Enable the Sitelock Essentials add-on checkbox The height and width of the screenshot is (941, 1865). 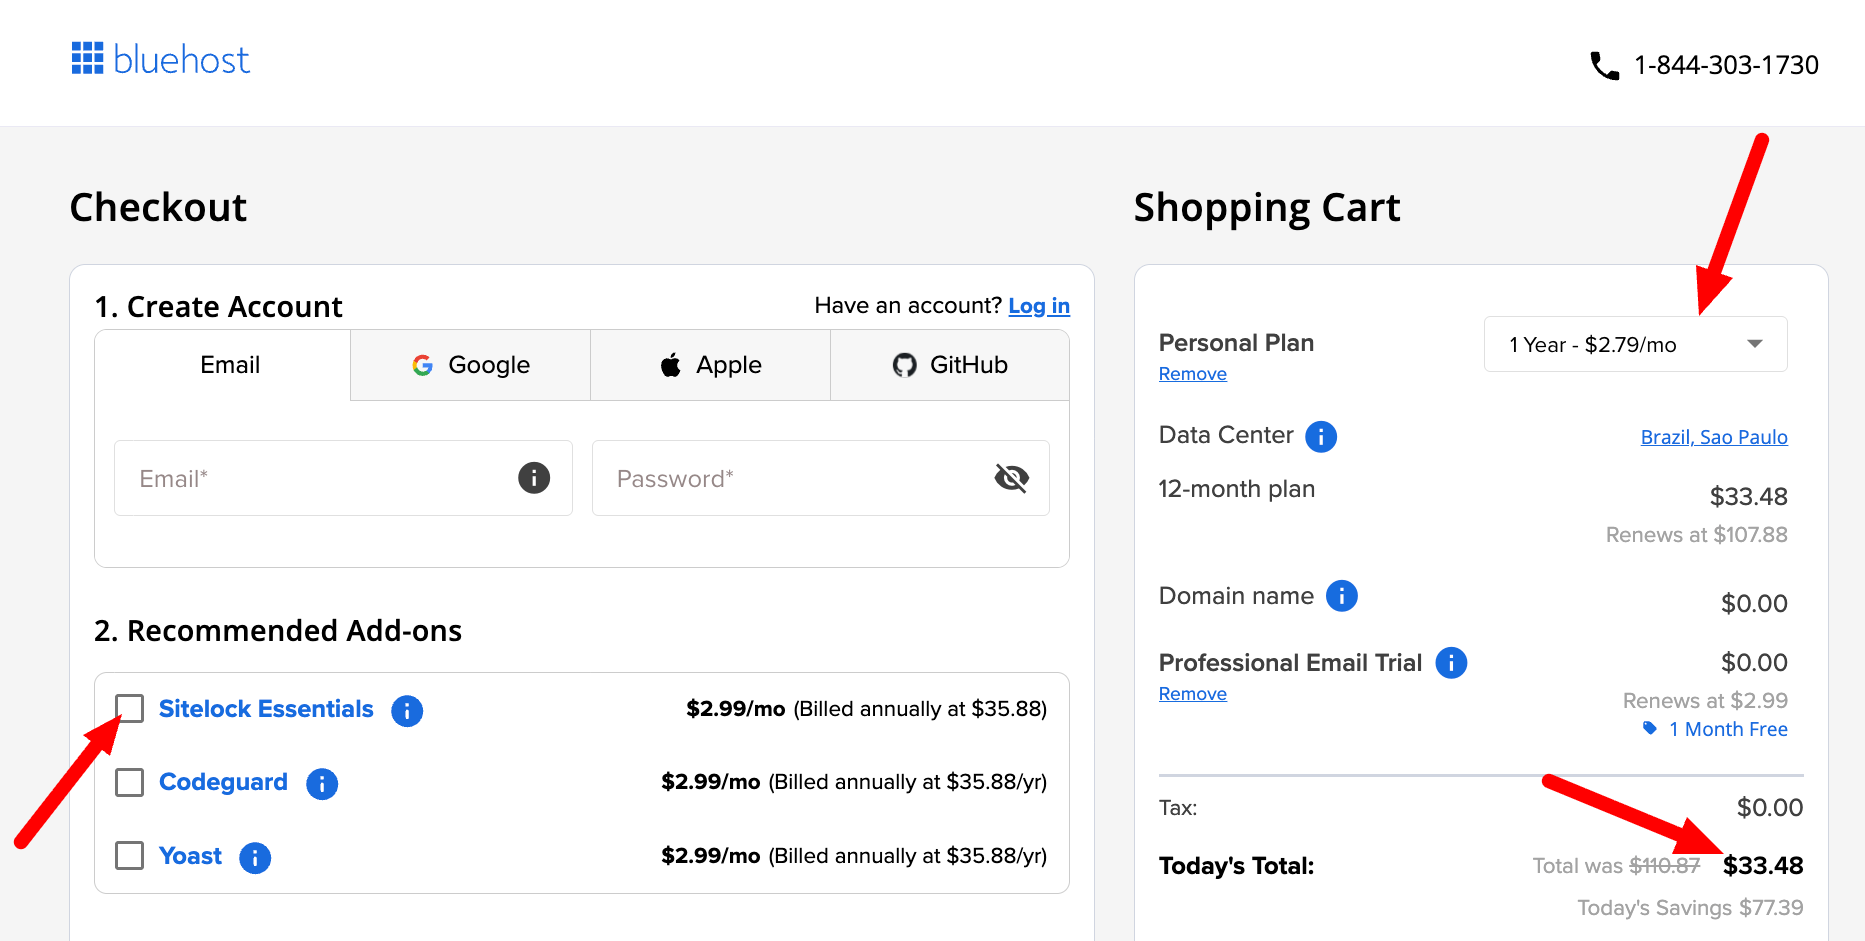(x=129, y=708)
